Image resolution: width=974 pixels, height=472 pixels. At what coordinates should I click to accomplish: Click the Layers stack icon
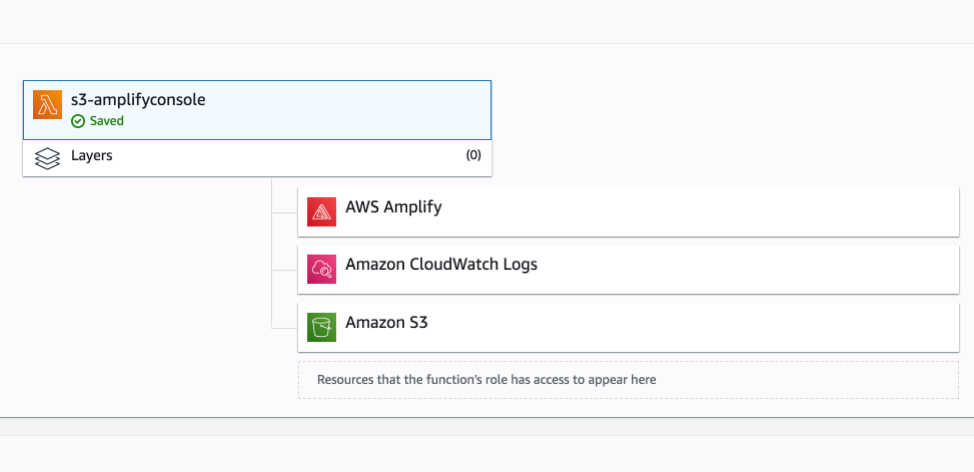point(47,158)
